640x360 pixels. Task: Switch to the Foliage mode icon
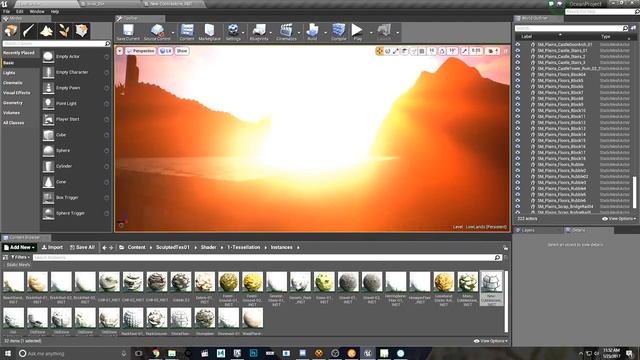point(64,31)
